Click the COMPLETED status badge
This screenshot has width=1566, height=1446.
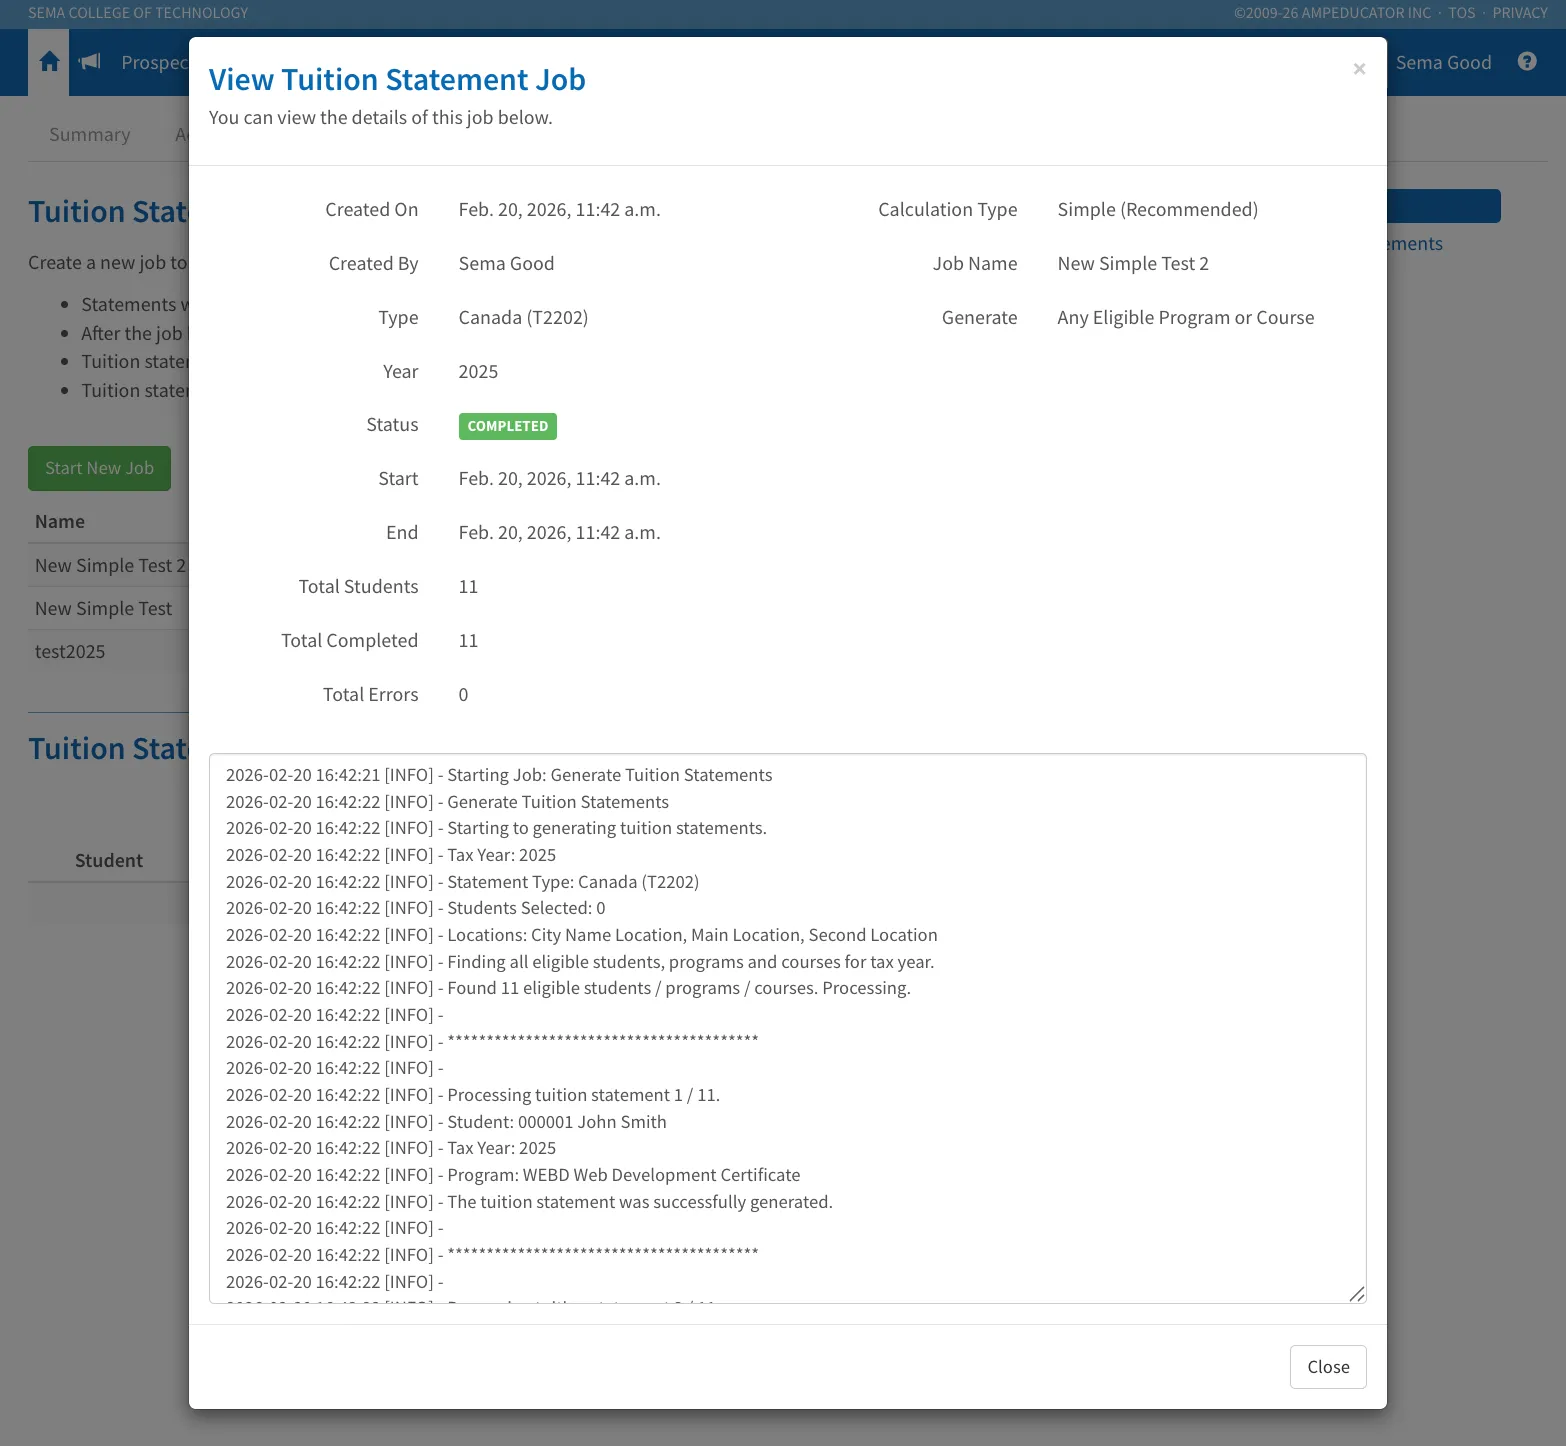[x=508, y=426]
